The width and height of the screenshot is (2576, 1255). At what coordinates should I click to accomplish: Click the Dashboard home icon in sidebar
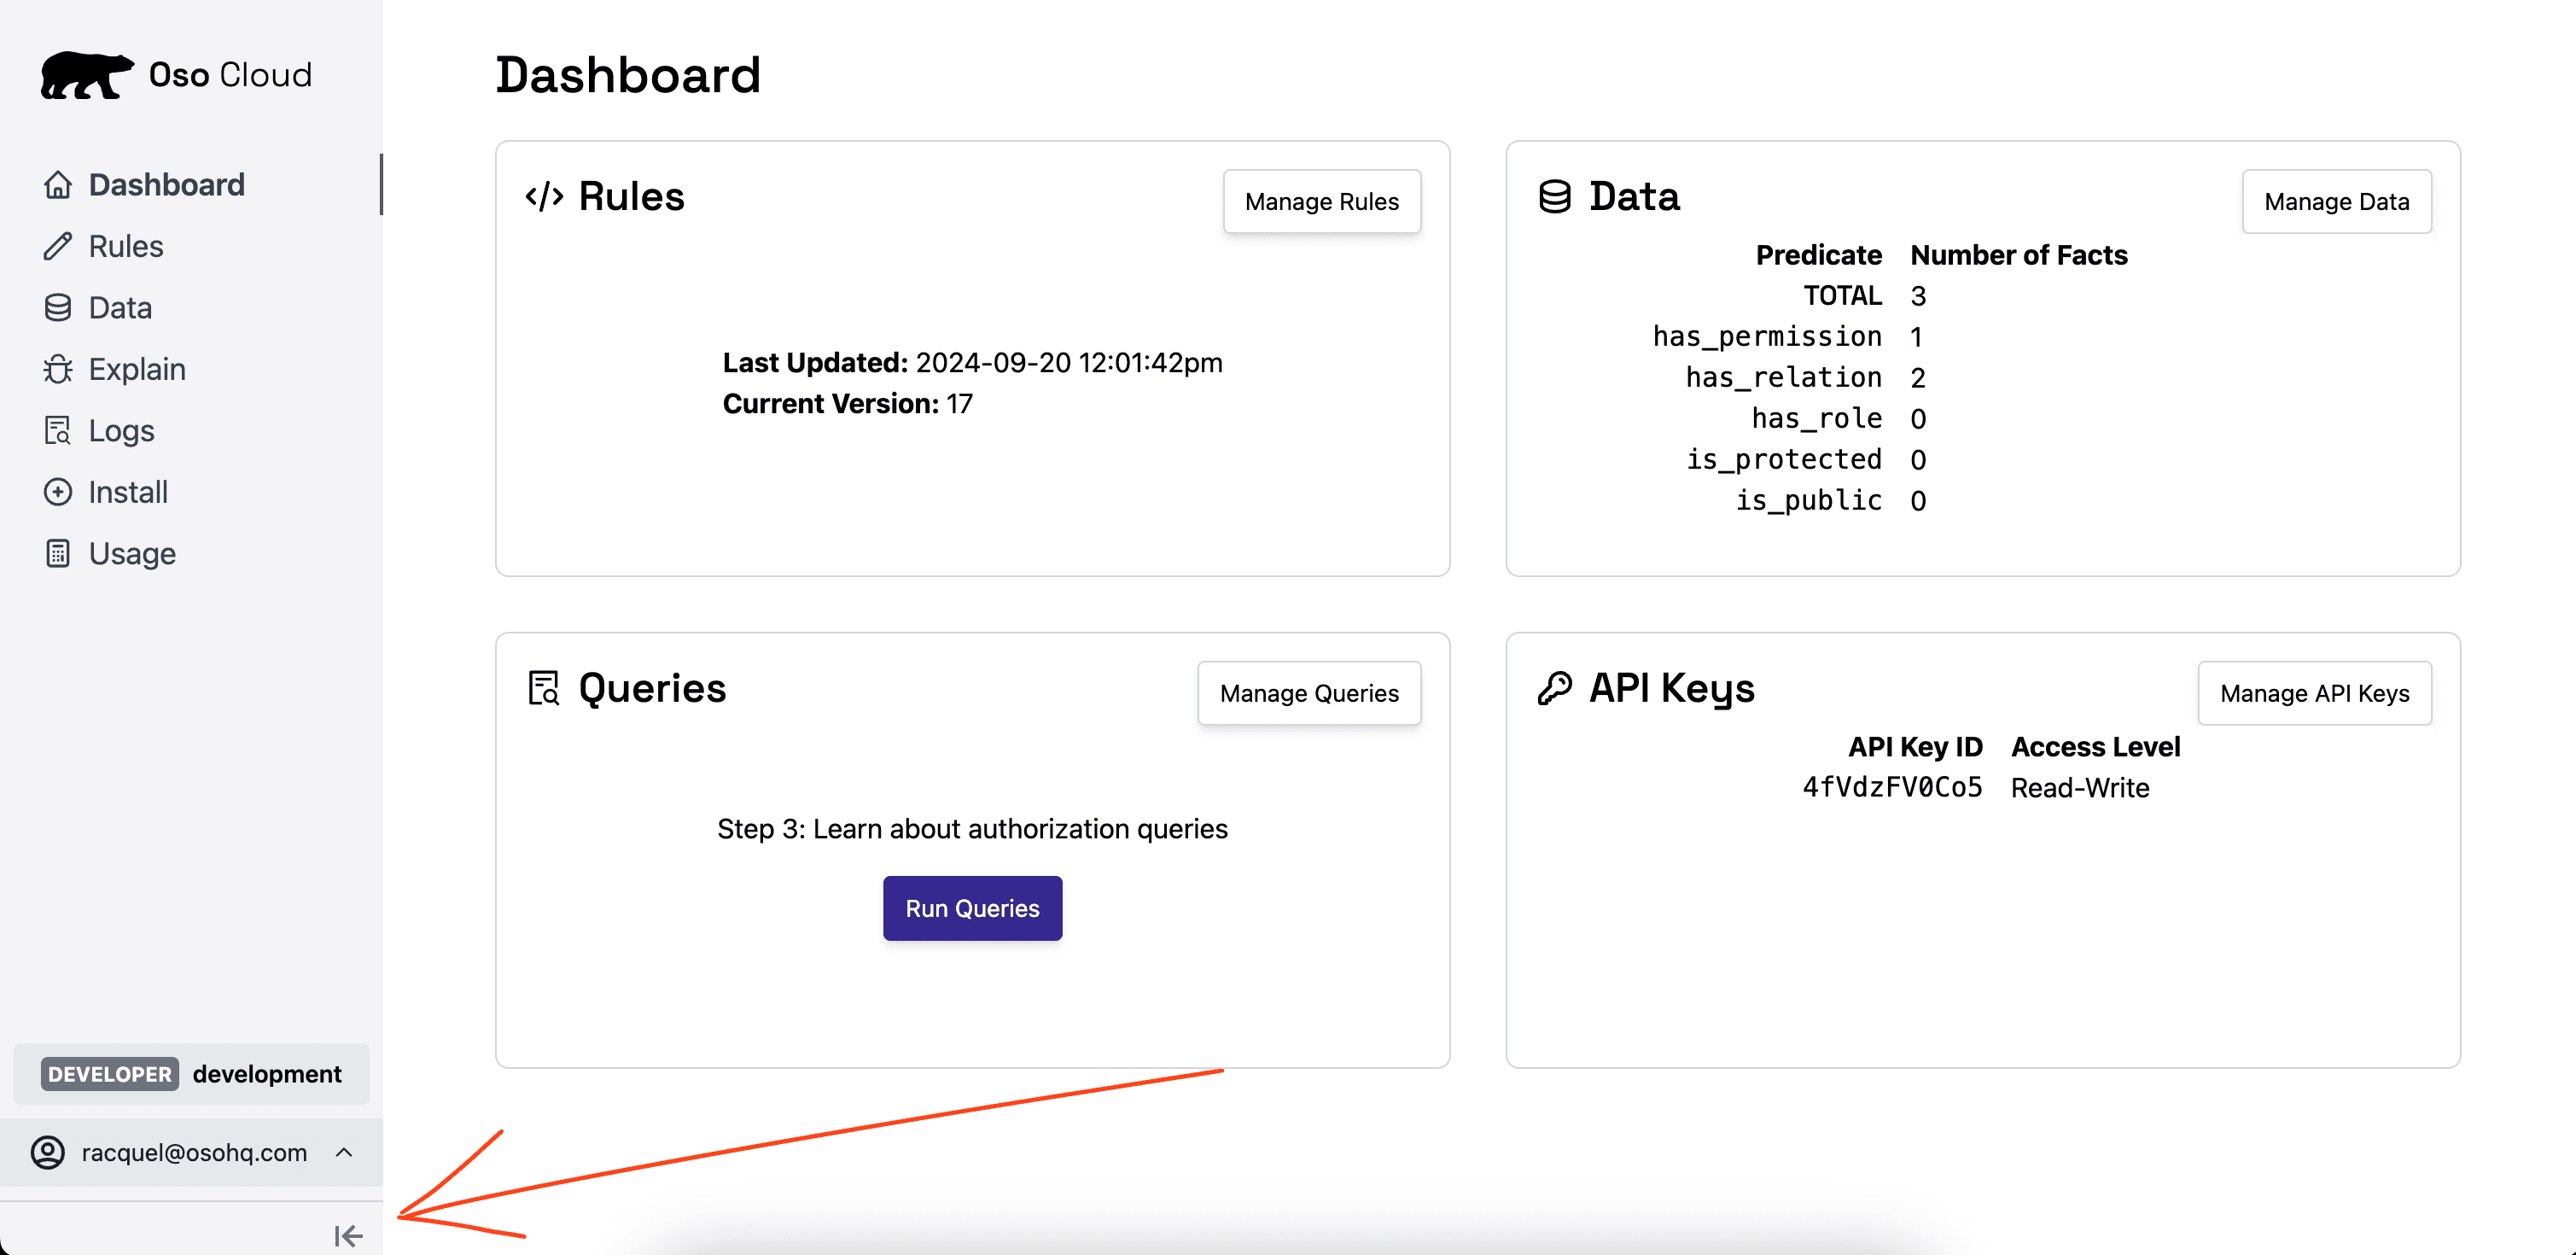[58, 185]
